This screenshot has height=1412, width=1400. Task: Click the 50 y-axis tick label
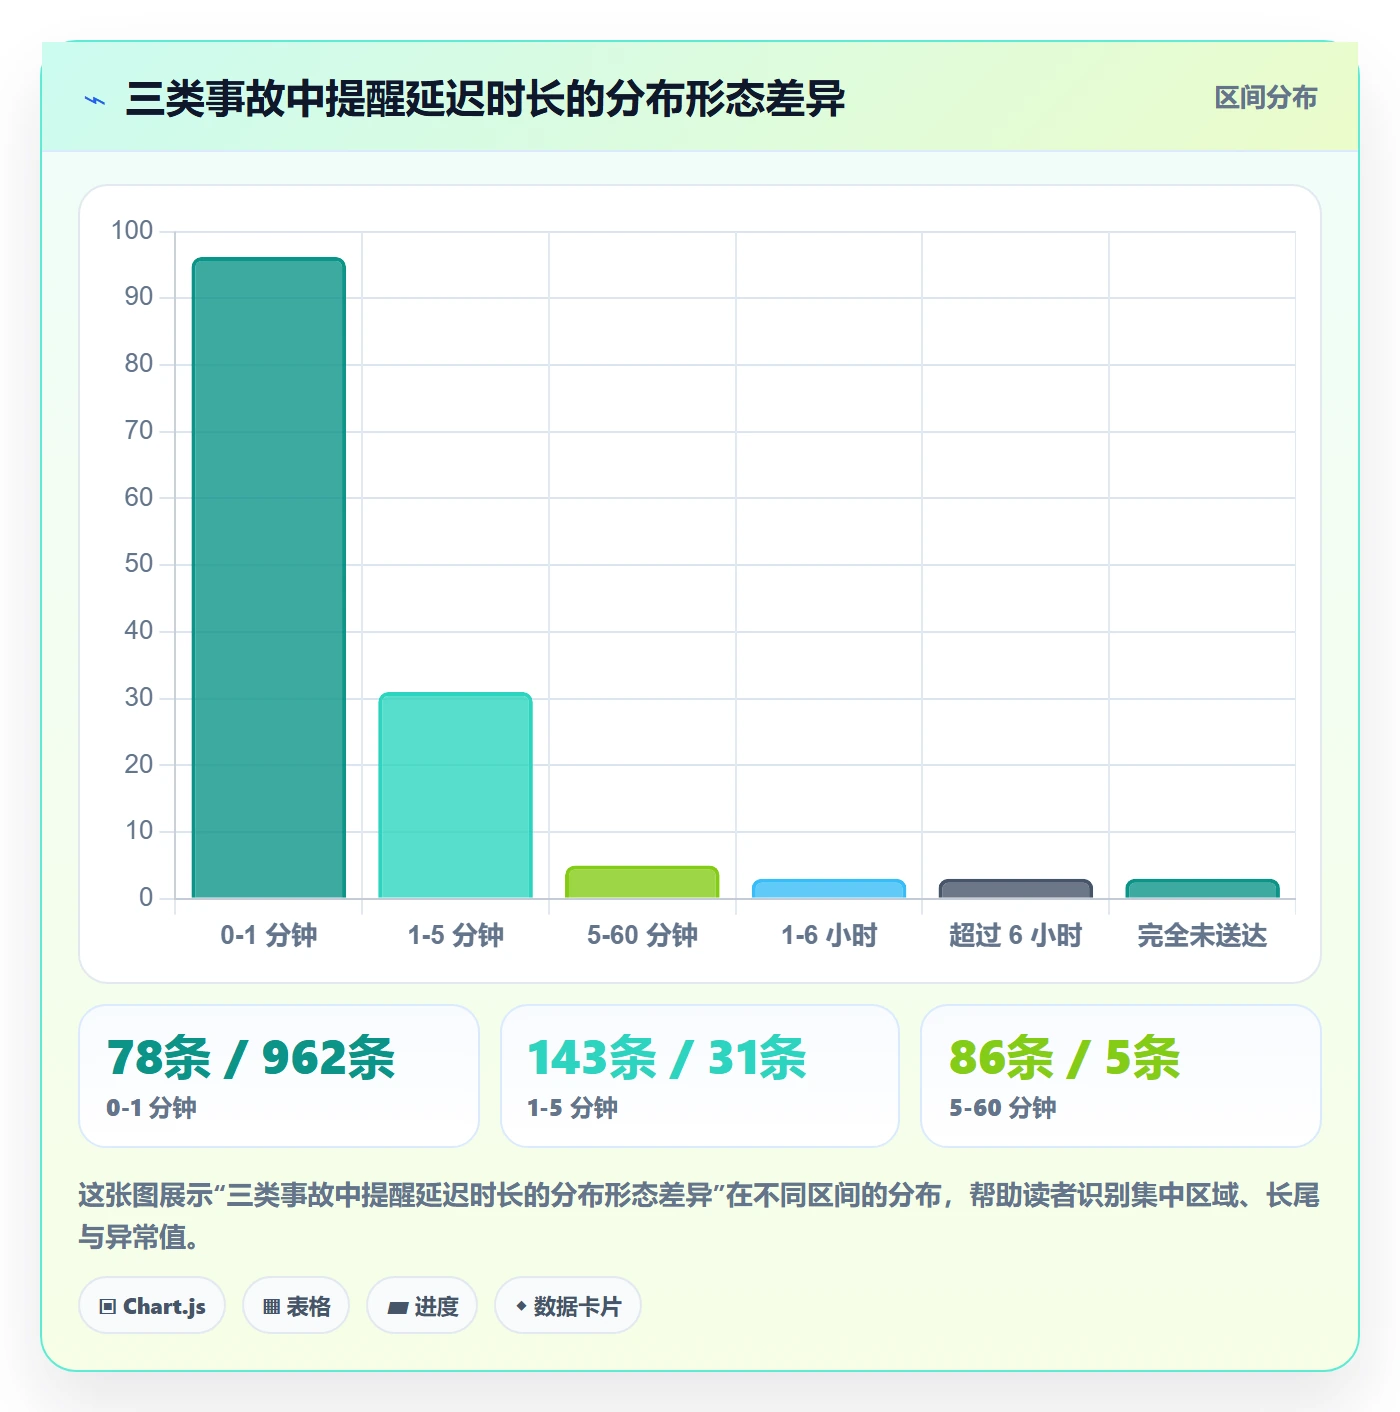[x=139, y=563]
